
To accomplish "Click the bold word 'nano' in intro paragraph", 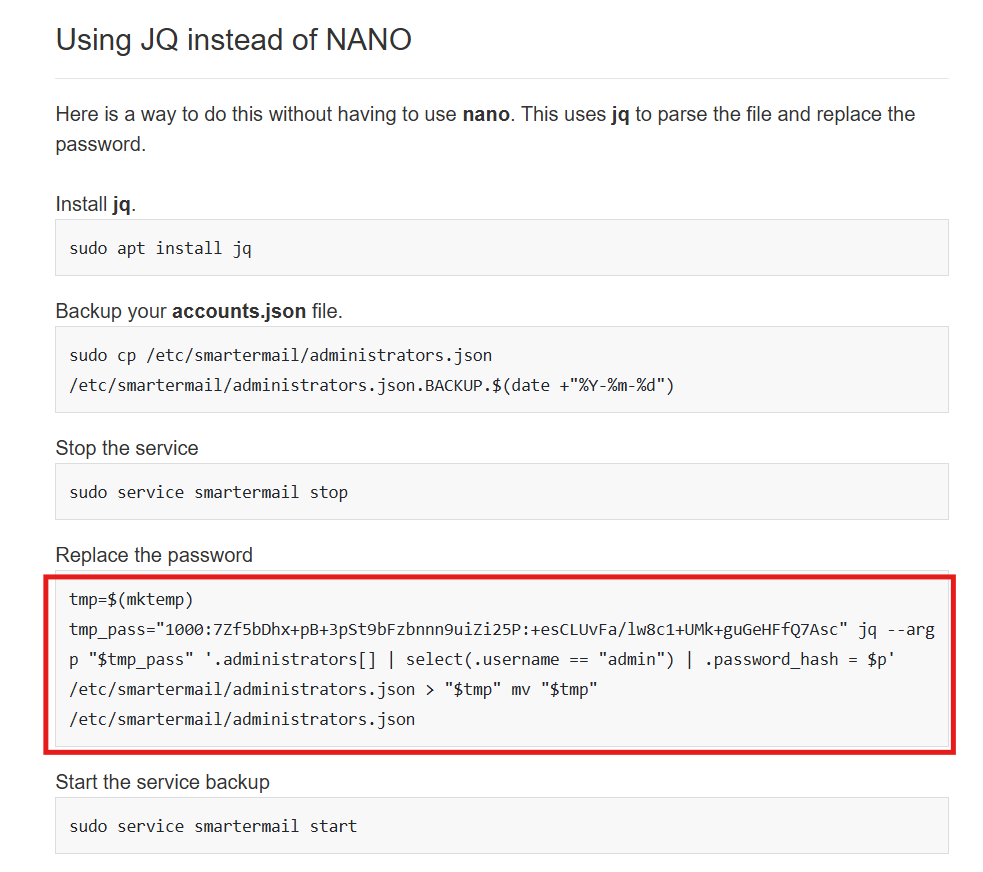I will click(485, 114).
